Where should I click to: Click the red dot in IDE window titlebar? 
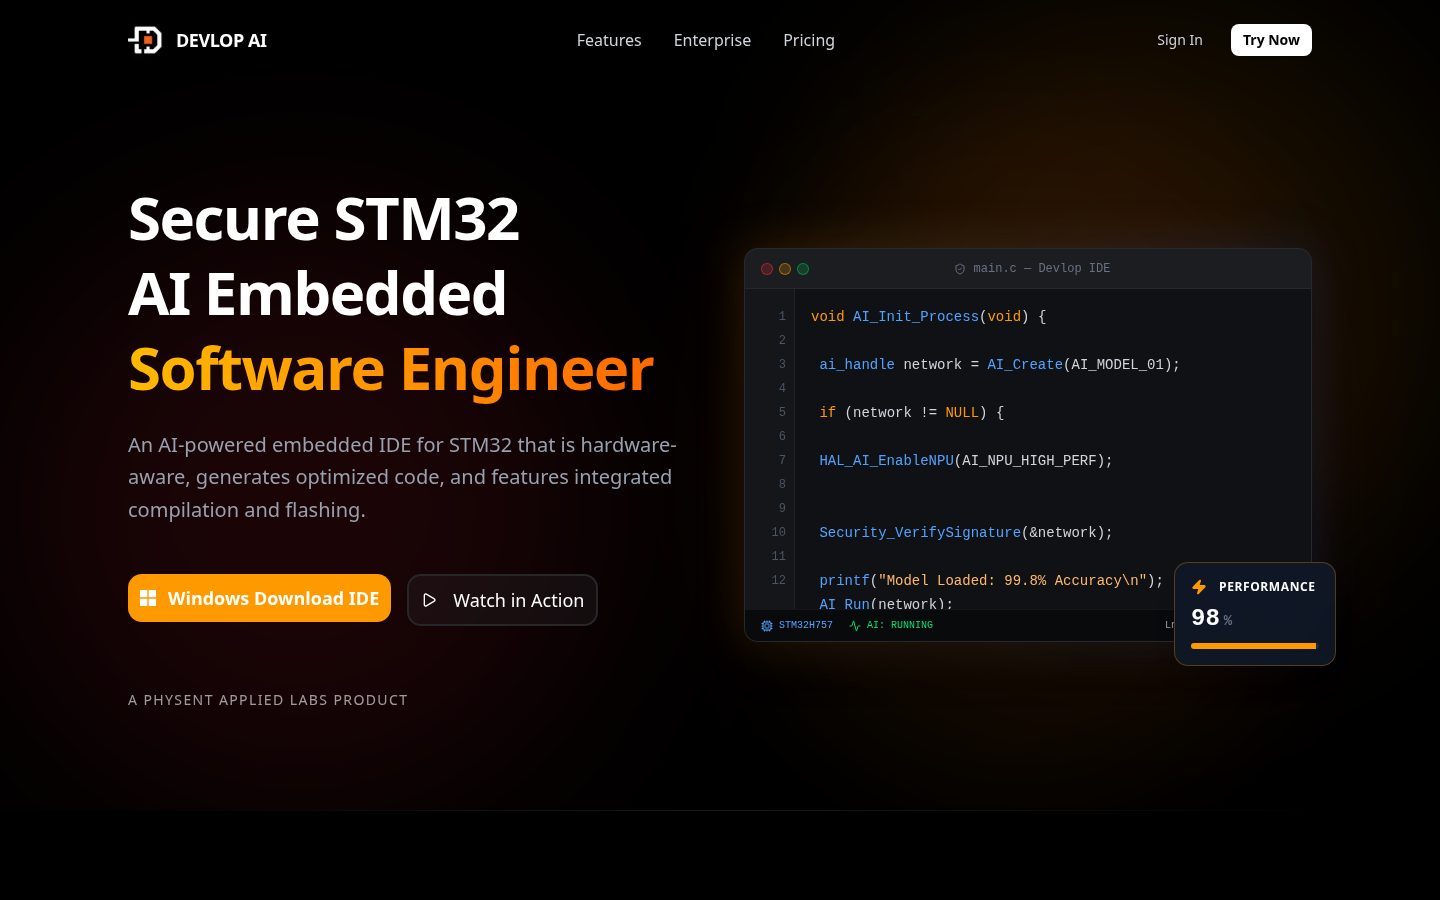click(767, 269)
